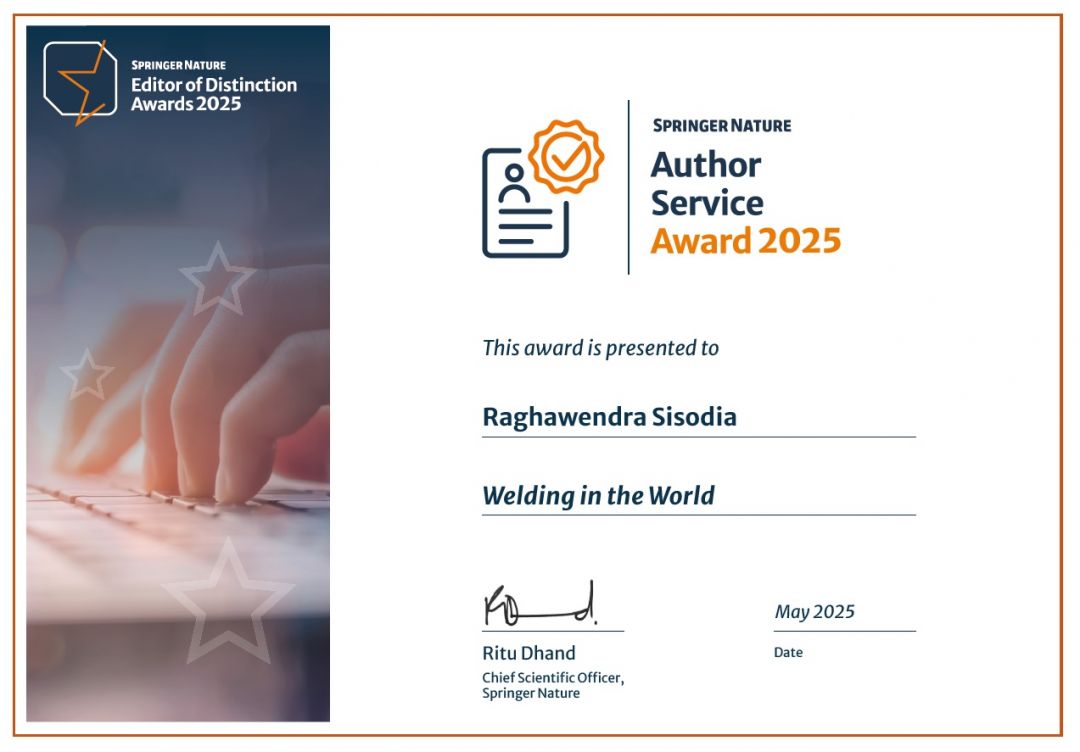Click 'SPRINGER NATURE' wordmark above Author Service

coord(722,126)
